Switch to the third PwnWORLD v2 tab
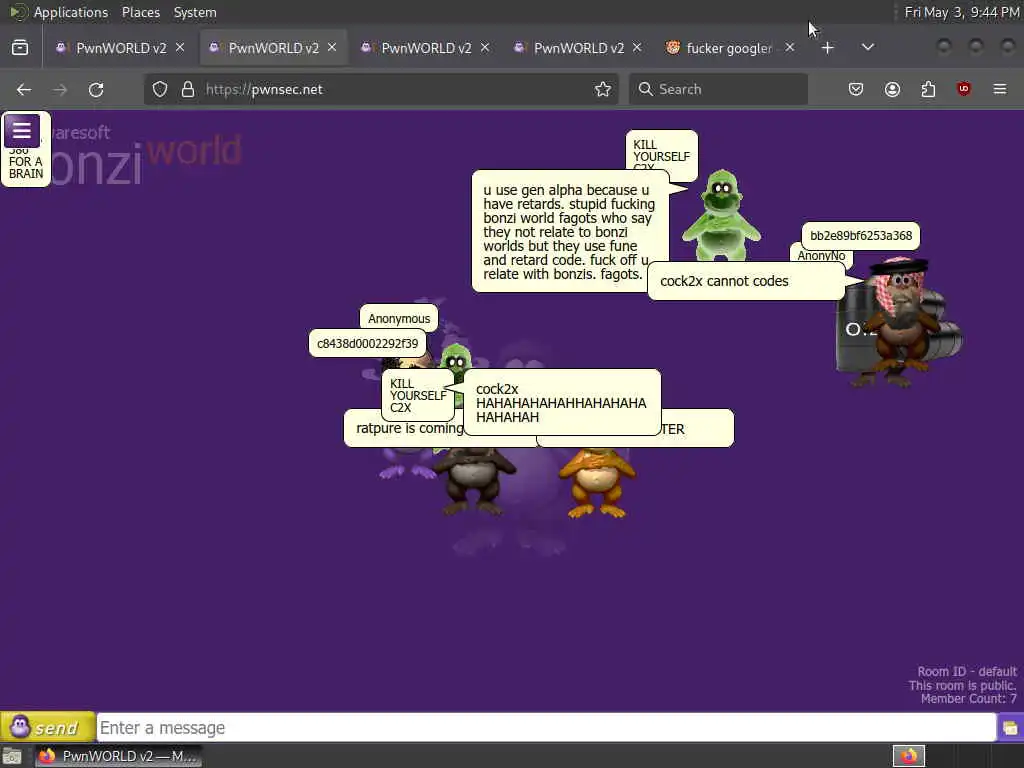This screenshot has width=1024, height=768. coord(426,48)
